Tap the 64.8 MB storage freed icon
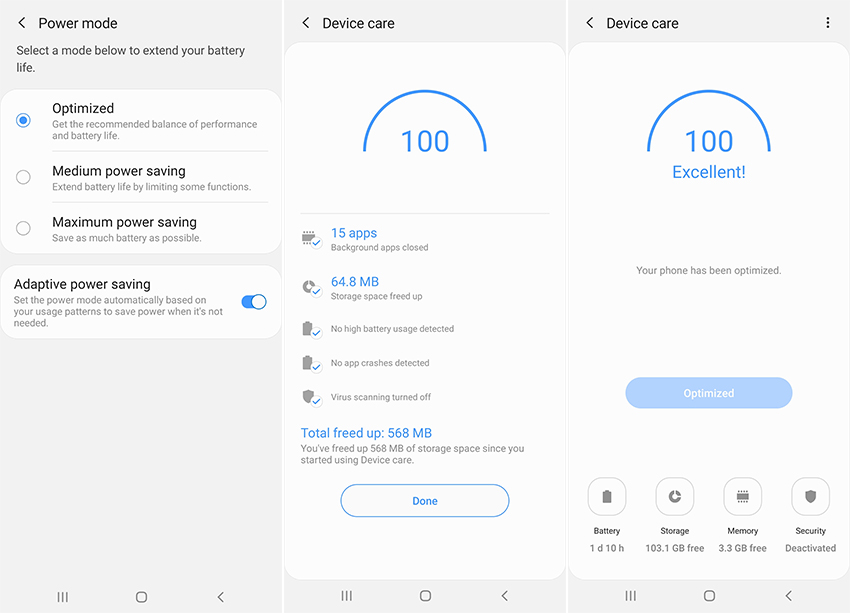 [x=311, y=288]
